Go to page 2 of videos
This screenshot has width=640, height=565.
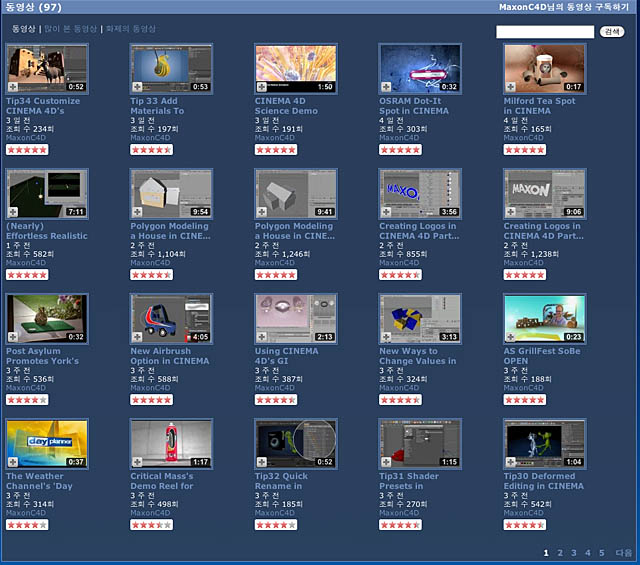pyautogui.click(x=560, y=553)
